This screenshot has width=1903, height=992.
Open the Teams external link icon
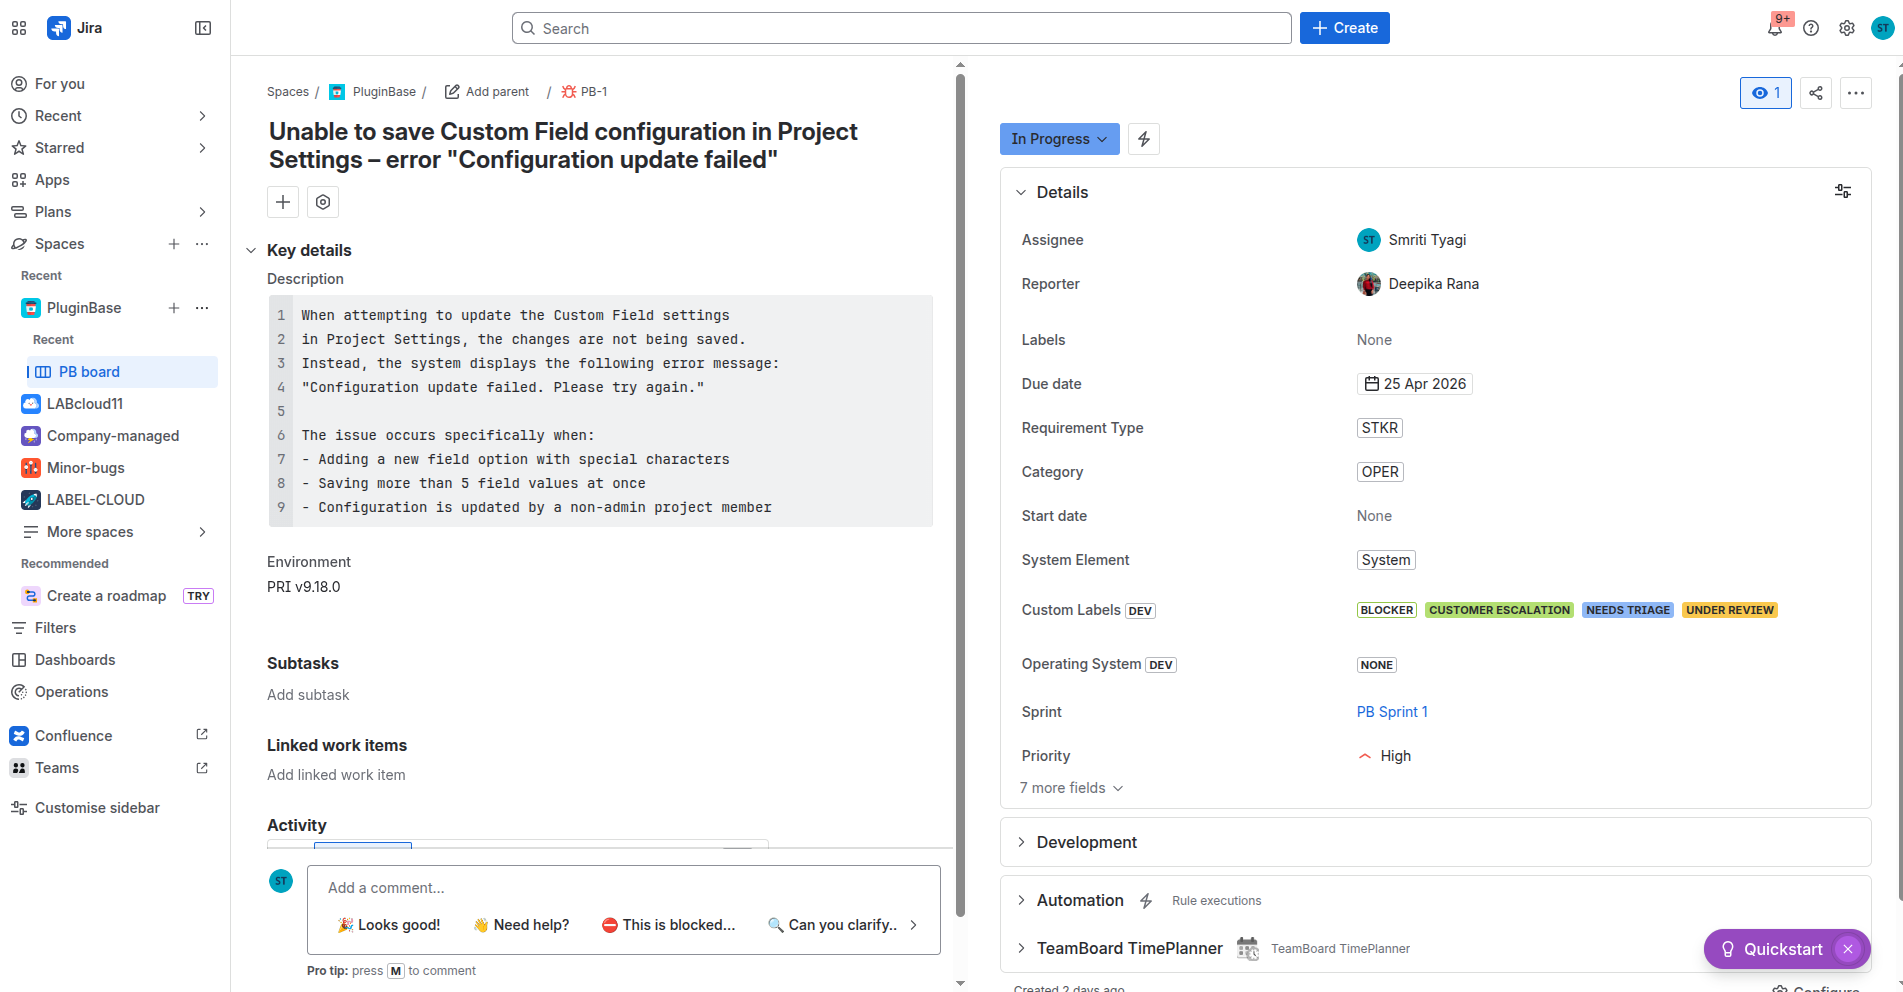(x=202, y=767)
